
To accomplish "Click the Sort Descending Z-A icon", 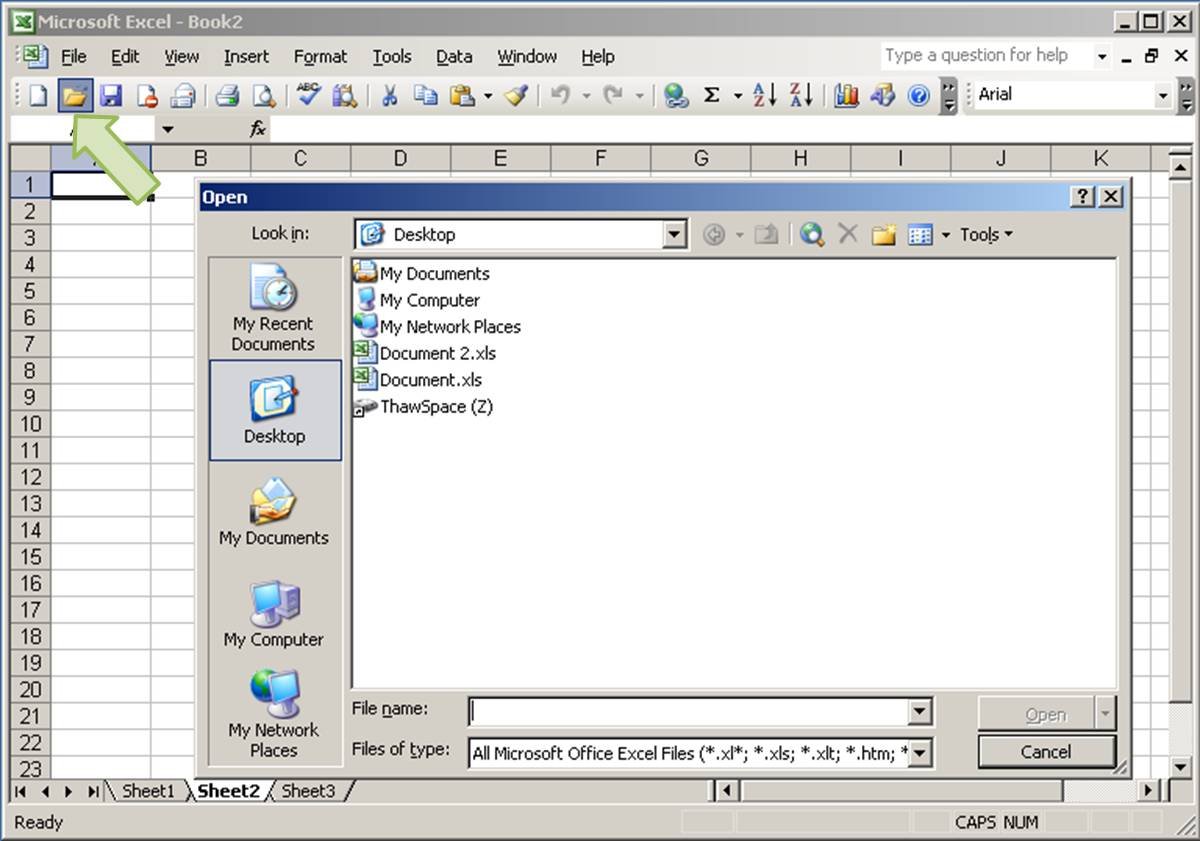I will pyautogui.click(x=801, y=95).
